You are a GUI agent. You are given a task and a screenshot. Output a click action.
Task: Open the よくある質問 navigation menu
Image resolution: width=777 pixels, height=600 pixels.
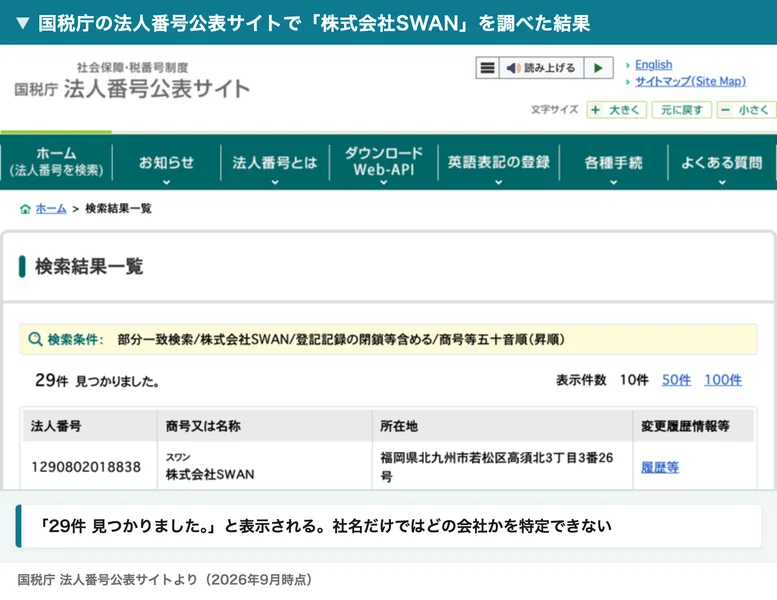tap(722, 162)
